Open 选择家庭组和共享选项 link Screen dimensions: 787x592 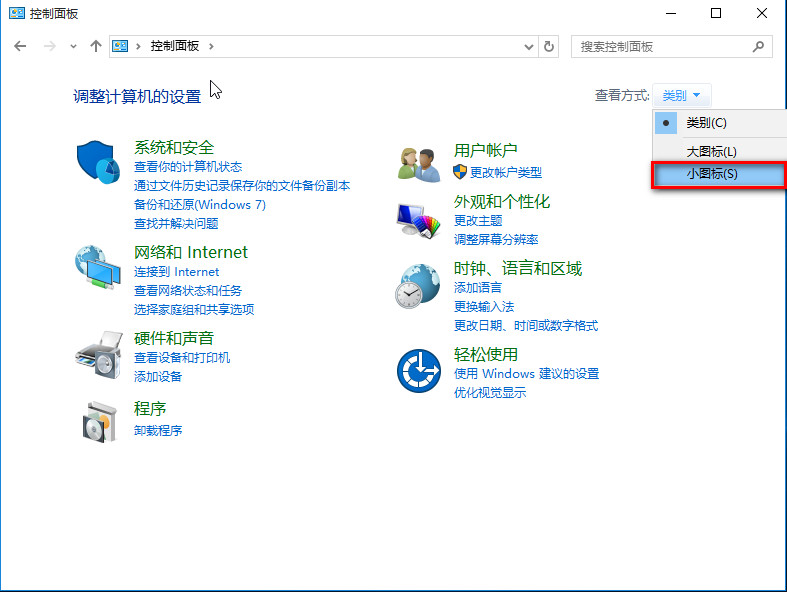tap(194, 309)
